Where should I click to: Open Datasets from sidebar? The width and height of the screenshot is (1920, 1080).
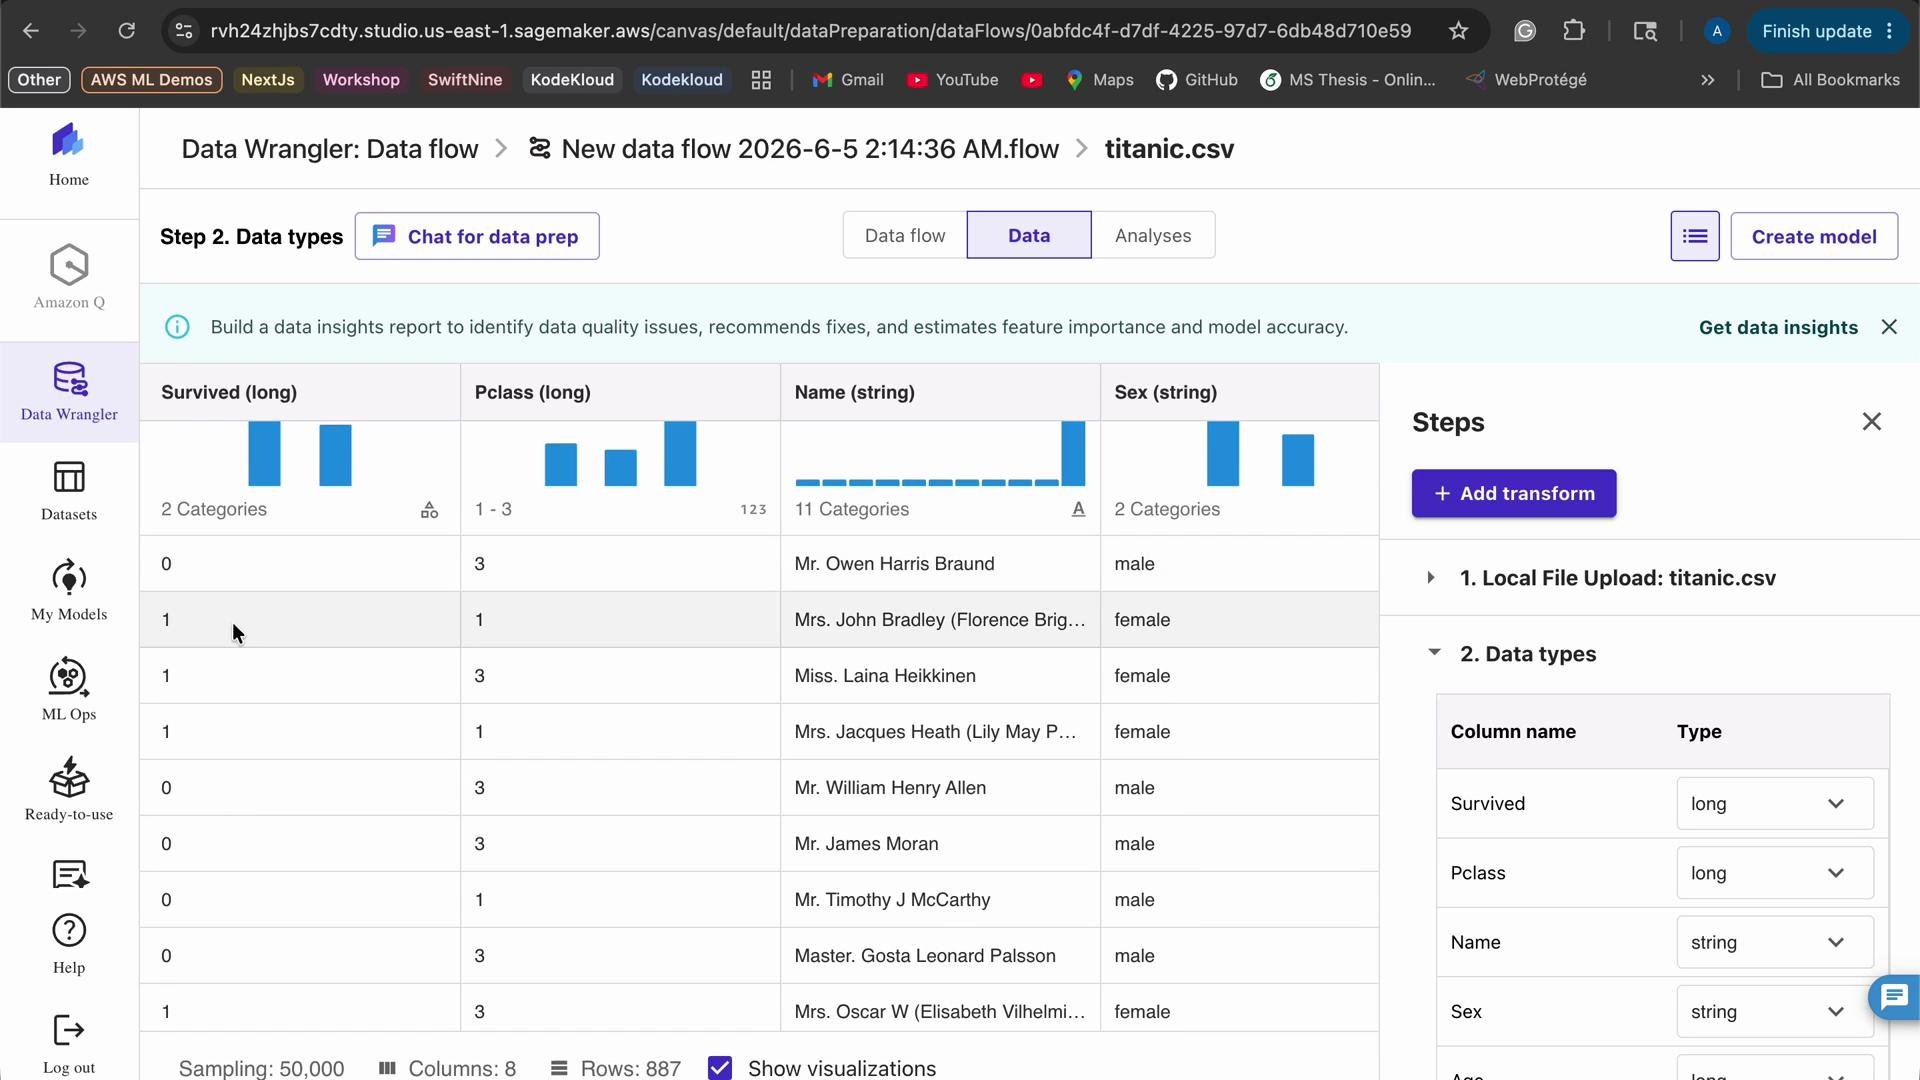pos(69,490)
